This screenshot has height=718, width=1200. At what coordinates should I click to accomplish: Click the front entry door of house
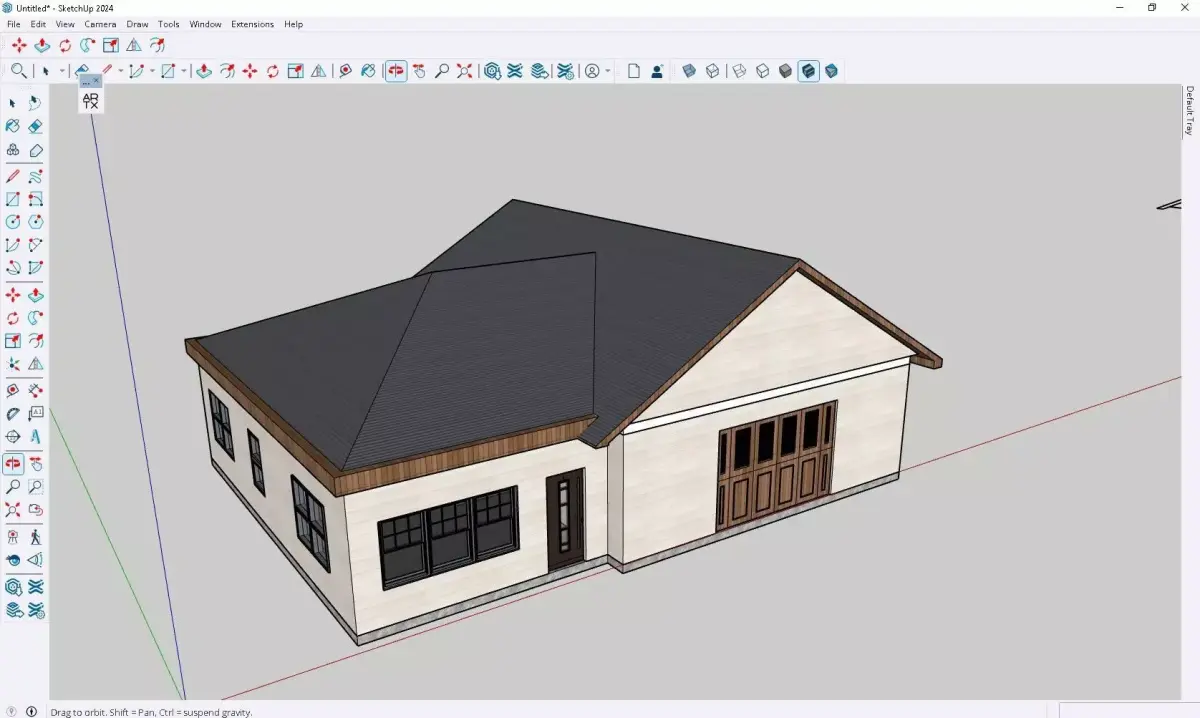[x=565, y=521]
